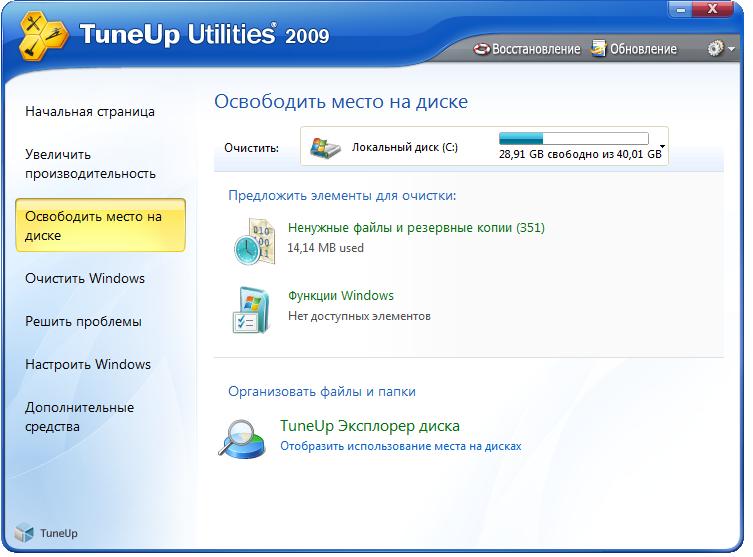Open Ненужные файлы и резервные копии (351)
Screen dimensions: 753x557
coord(416,228)
